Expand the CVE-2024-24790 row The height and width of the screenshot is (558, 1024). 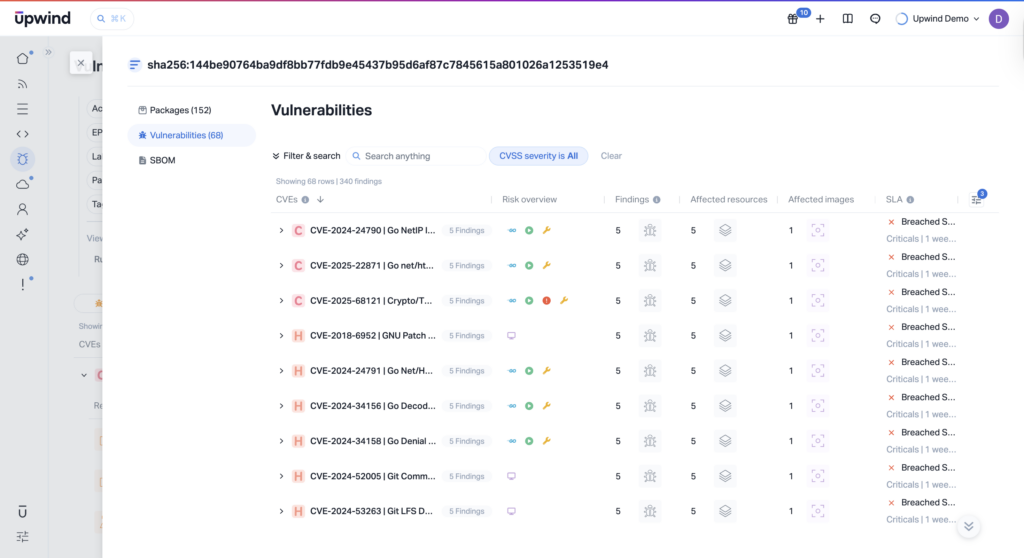(281, 231)
